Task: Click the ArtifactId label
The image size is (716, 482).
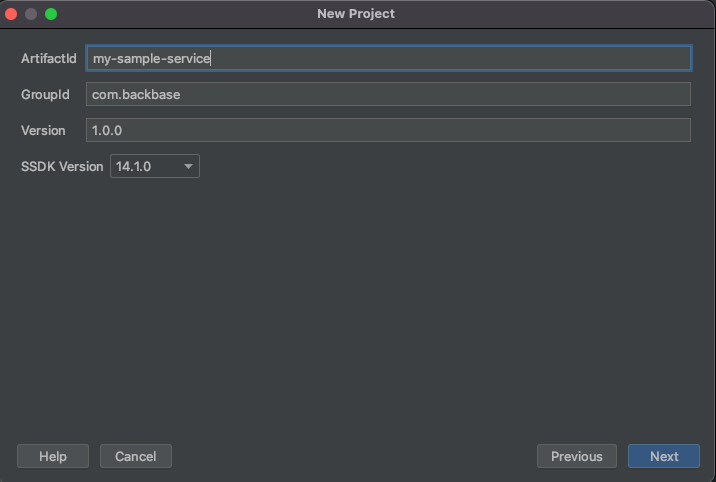Action: [49, 58]
